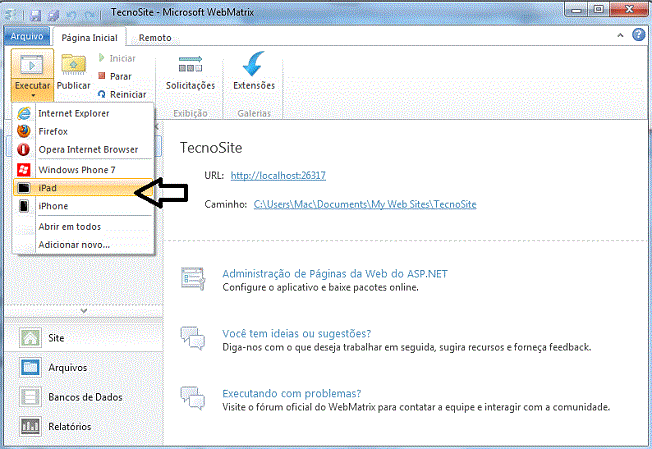Open the Site workspace
This screenshot has width=652, height=449.
coord(83,338)
